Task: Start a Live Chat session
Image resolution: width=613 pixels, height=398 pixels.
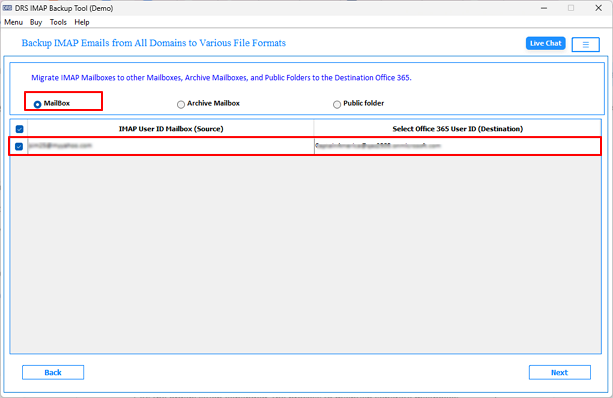Action: coord(545,43)
